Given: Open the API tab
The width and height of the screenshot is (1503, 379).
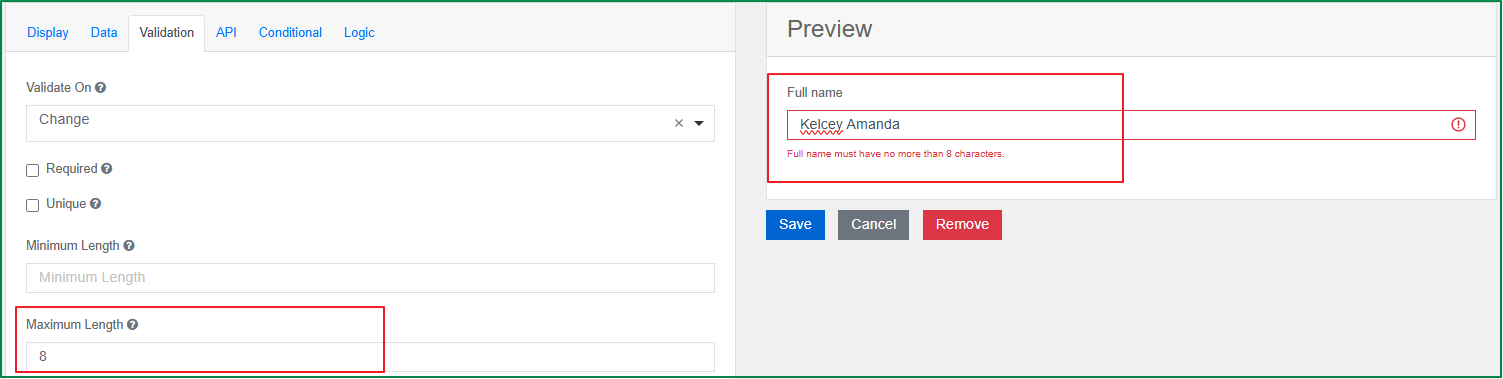Looking at the screenshot, I should [x=227, y=32].
